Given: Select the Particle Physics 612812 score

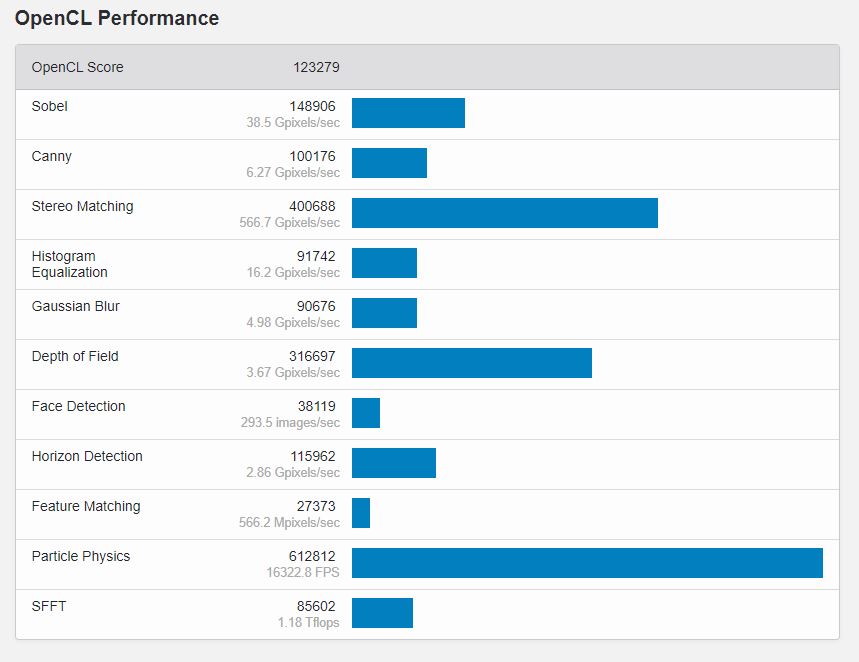Looking at the screenshot, I should point(312,556).
